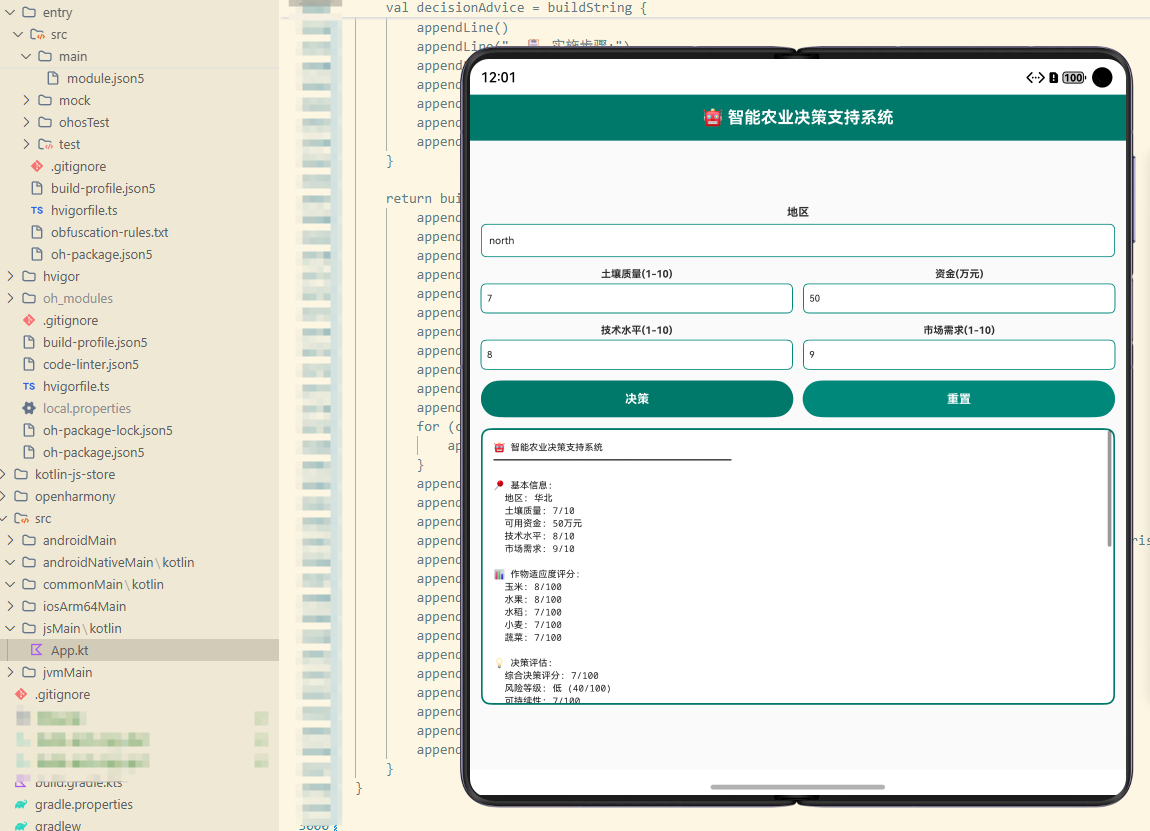Click the kotlin-js-store folder icon
Viewport: 1150px width, 831px height.
(21, 474)
